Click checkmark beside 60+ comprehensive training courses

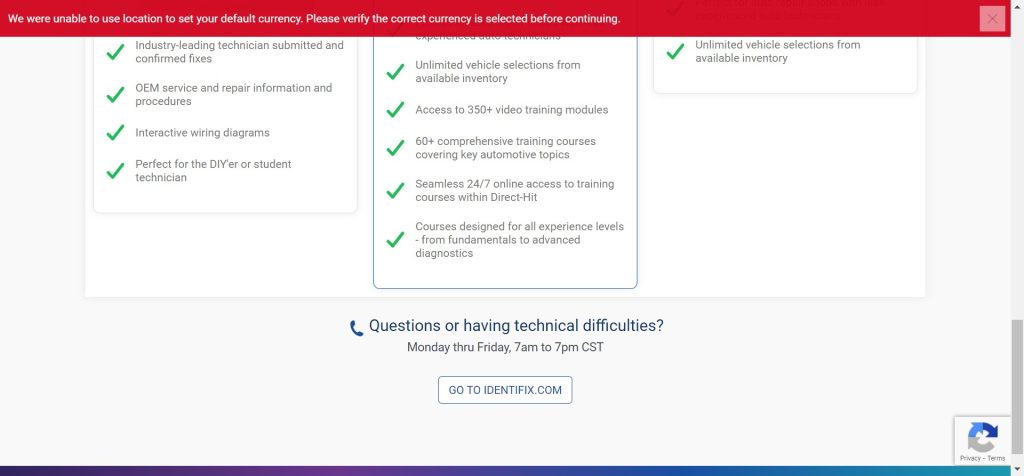395,148
